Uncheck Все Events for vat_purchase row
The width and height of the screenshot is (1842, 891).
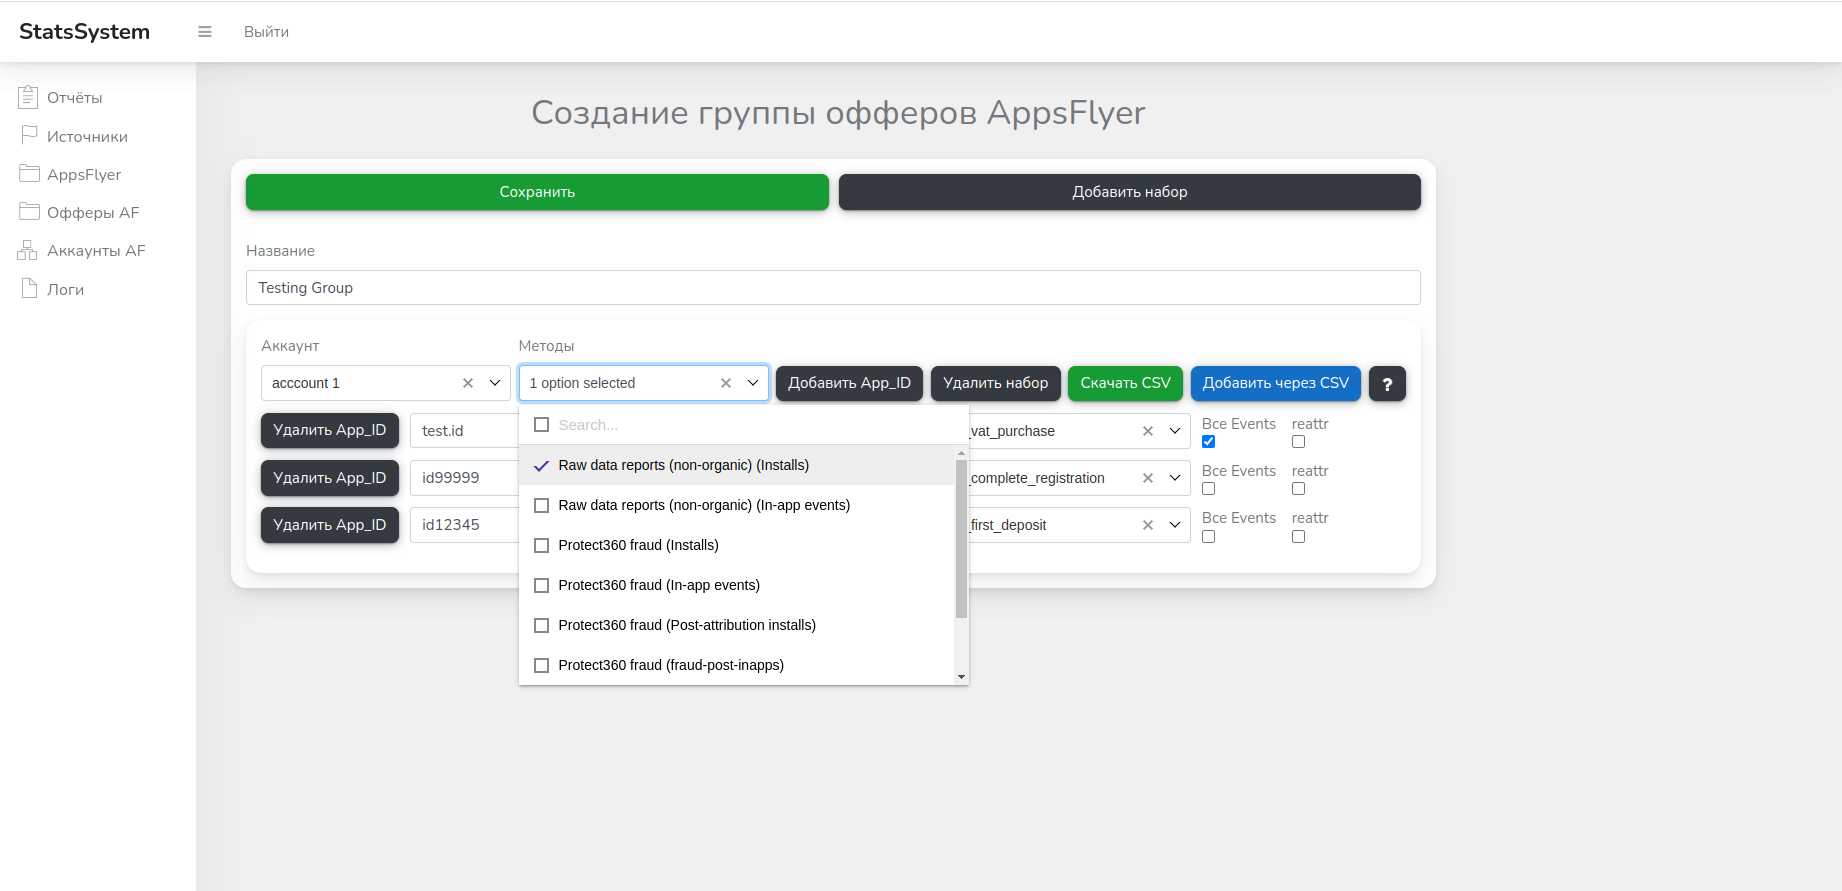point(1209,442)
